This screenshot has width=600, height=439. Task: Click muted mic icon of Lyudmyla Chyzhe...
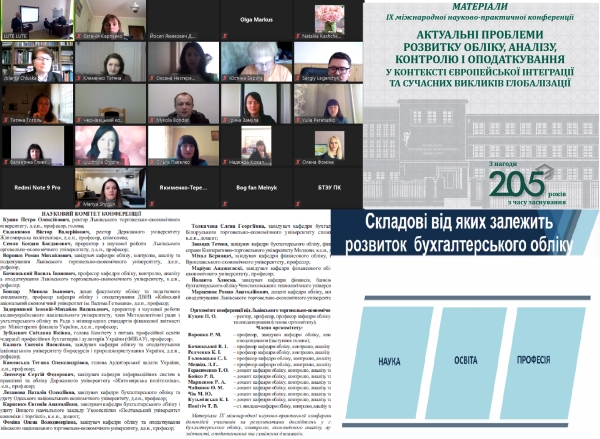point(79,162)
